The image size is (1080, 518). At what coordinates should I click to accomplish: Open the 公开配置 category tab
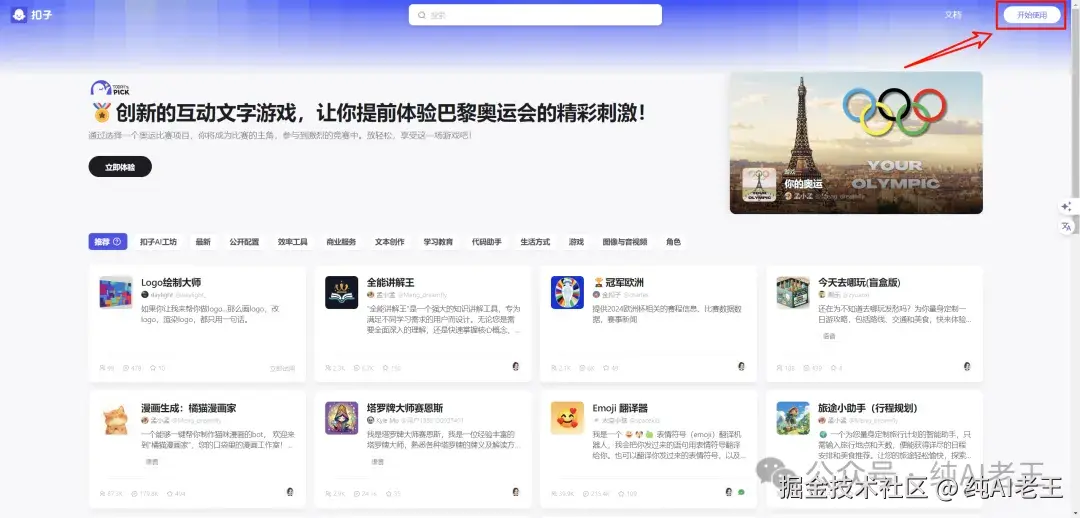[x=244, y=242]
